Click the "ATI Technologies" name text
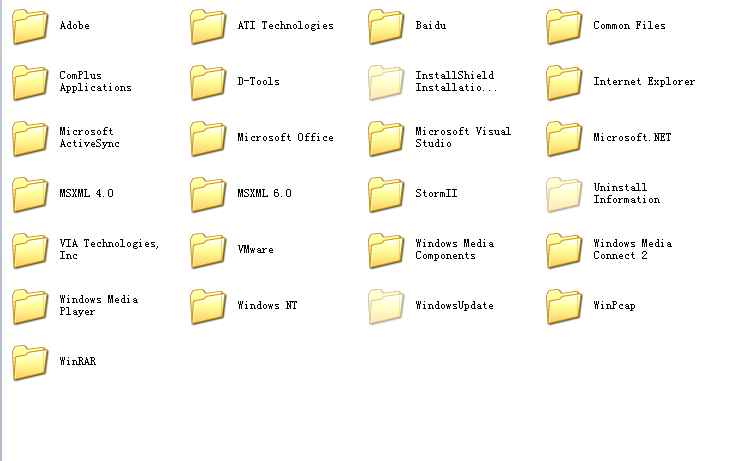Image resolution: width=743 pixels, height=461 pixels. [x=285, y=25]
